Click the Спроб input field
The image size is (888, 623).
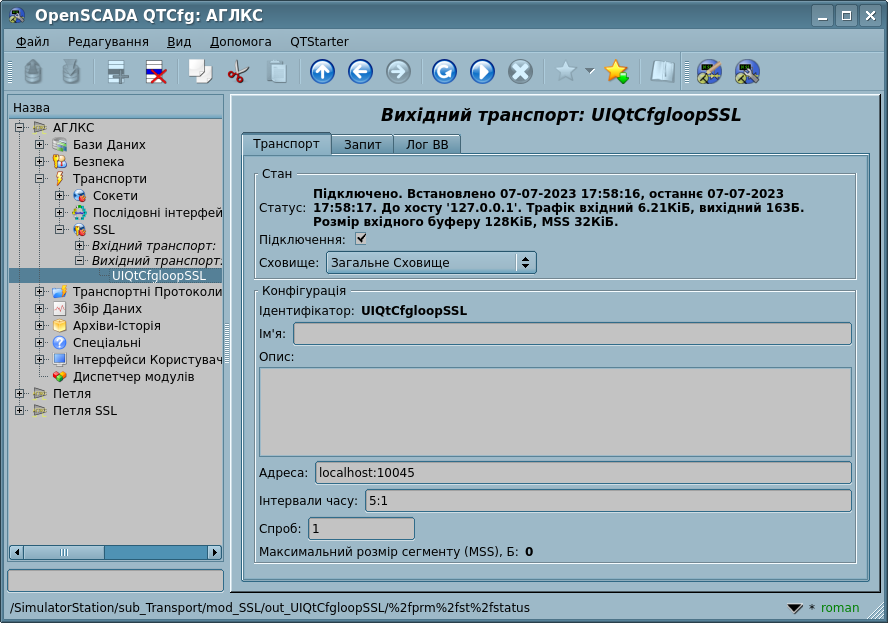coord(361,528)
